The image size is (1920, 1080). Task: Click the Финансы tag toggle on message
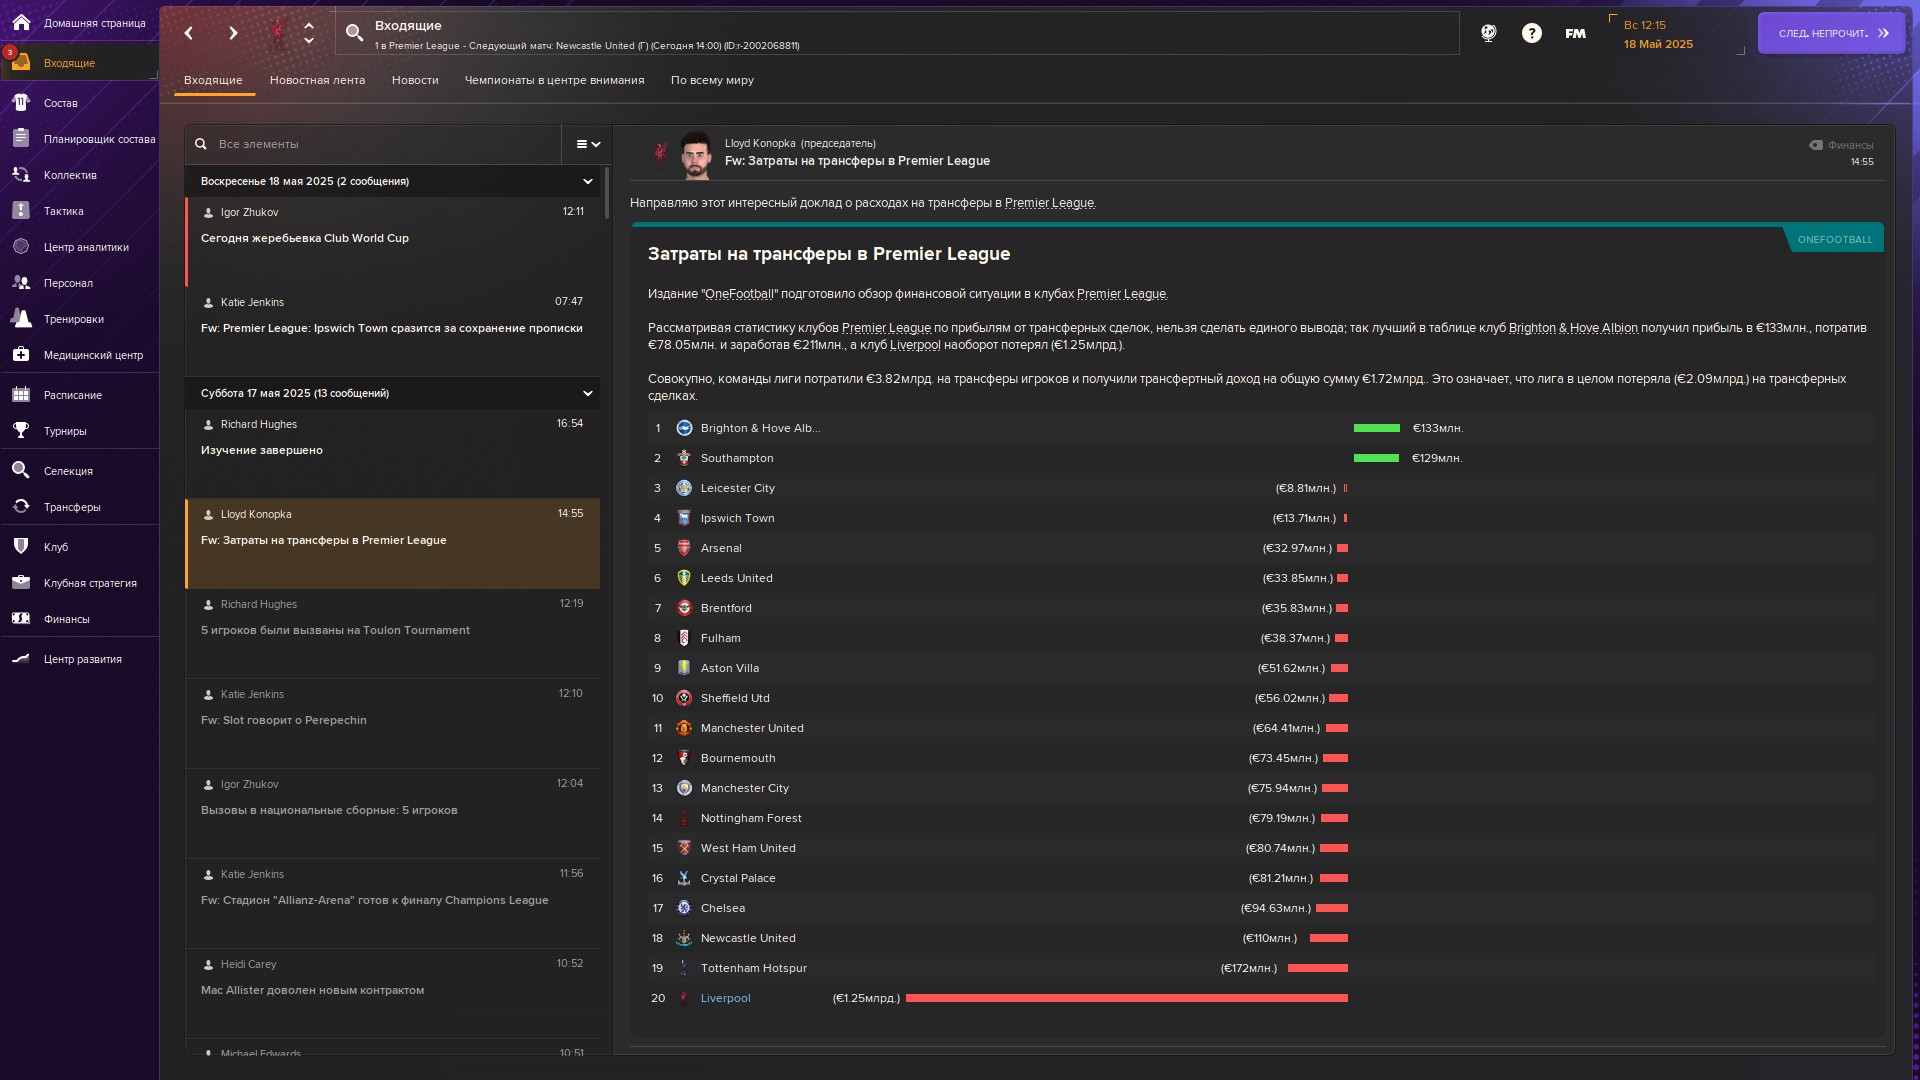point(1841,145)
